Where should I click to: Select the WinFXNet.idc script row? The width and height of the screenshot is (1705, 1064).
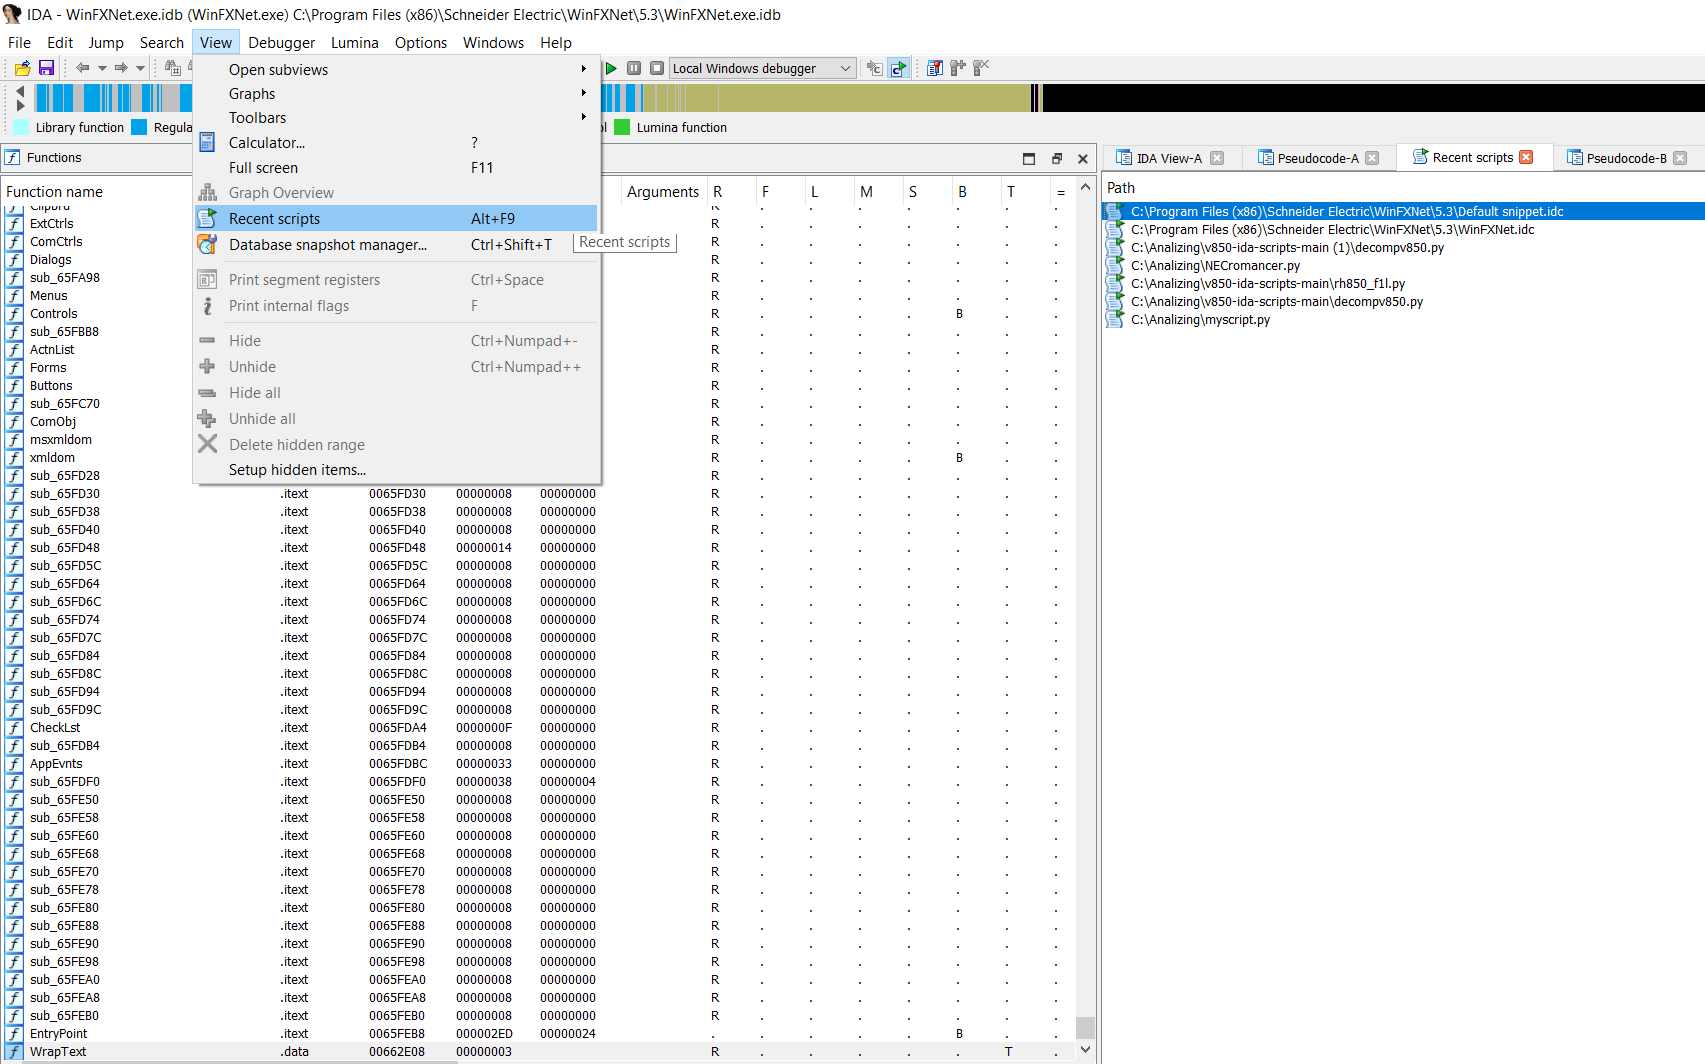coord(1403,229)
